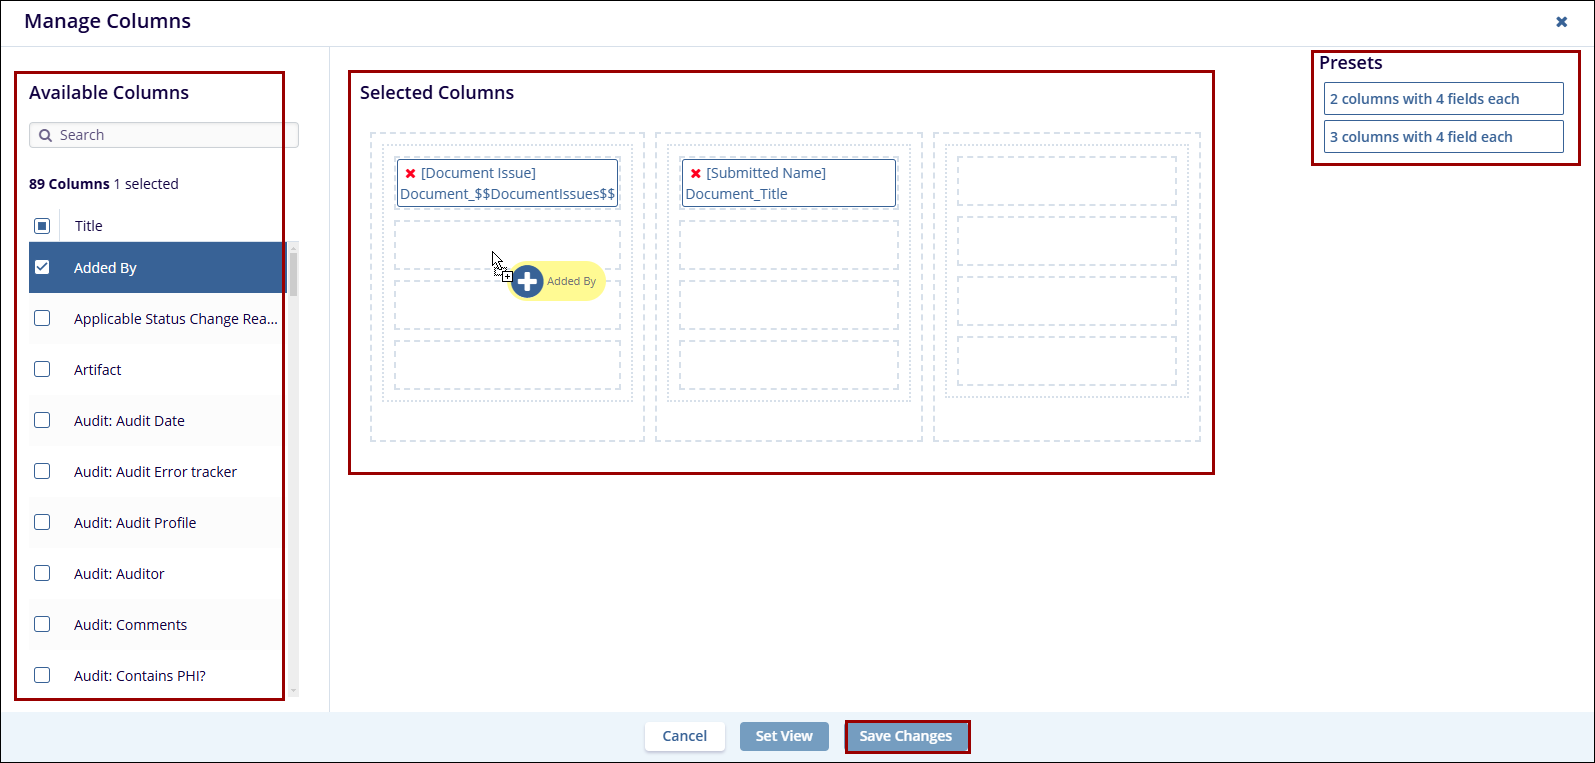Viewport: 1595px width, 763px height.
Task: Click the search magnifier icon
Action: (45, 136)
